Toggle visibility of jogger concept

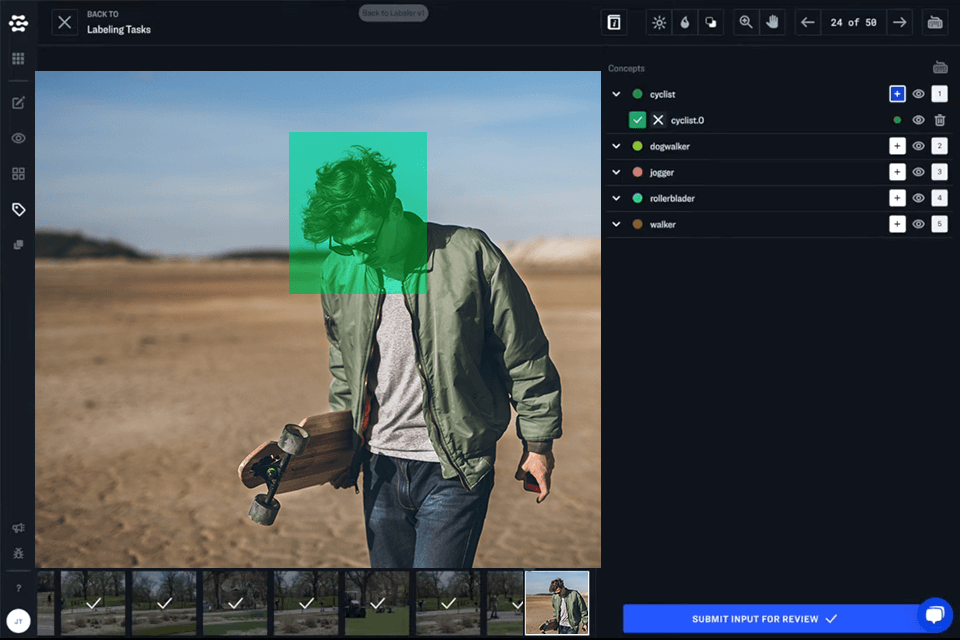coord(918,172)
